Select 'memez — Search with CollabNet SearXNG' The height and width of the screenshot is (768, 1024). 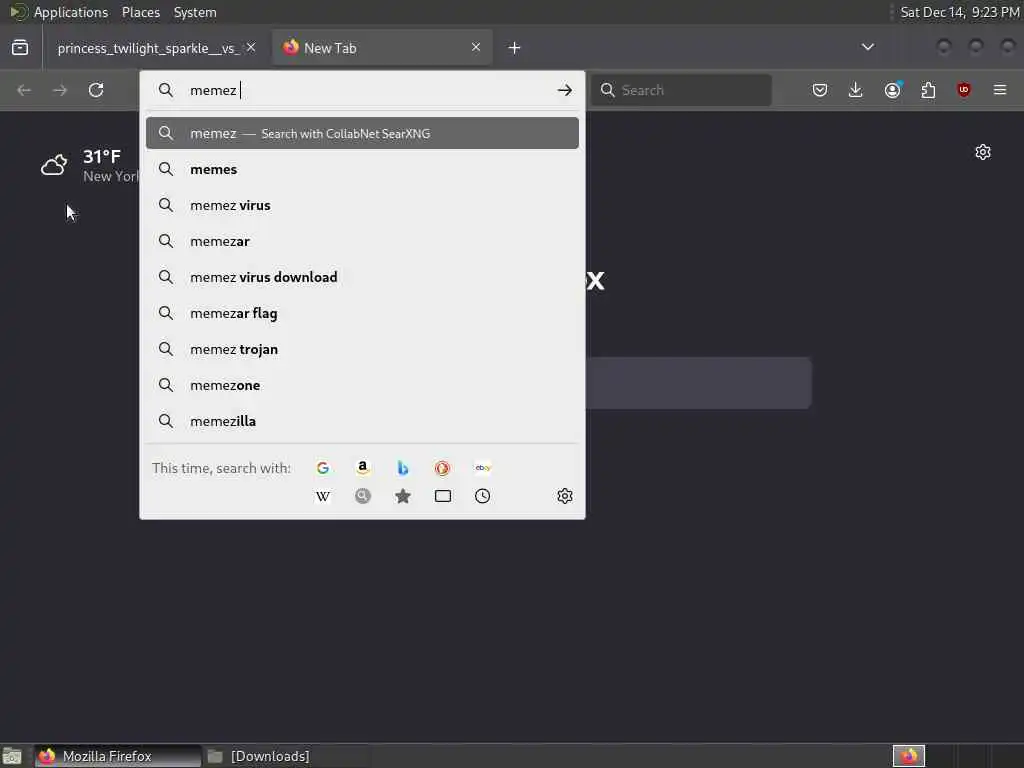click(362, 133)
